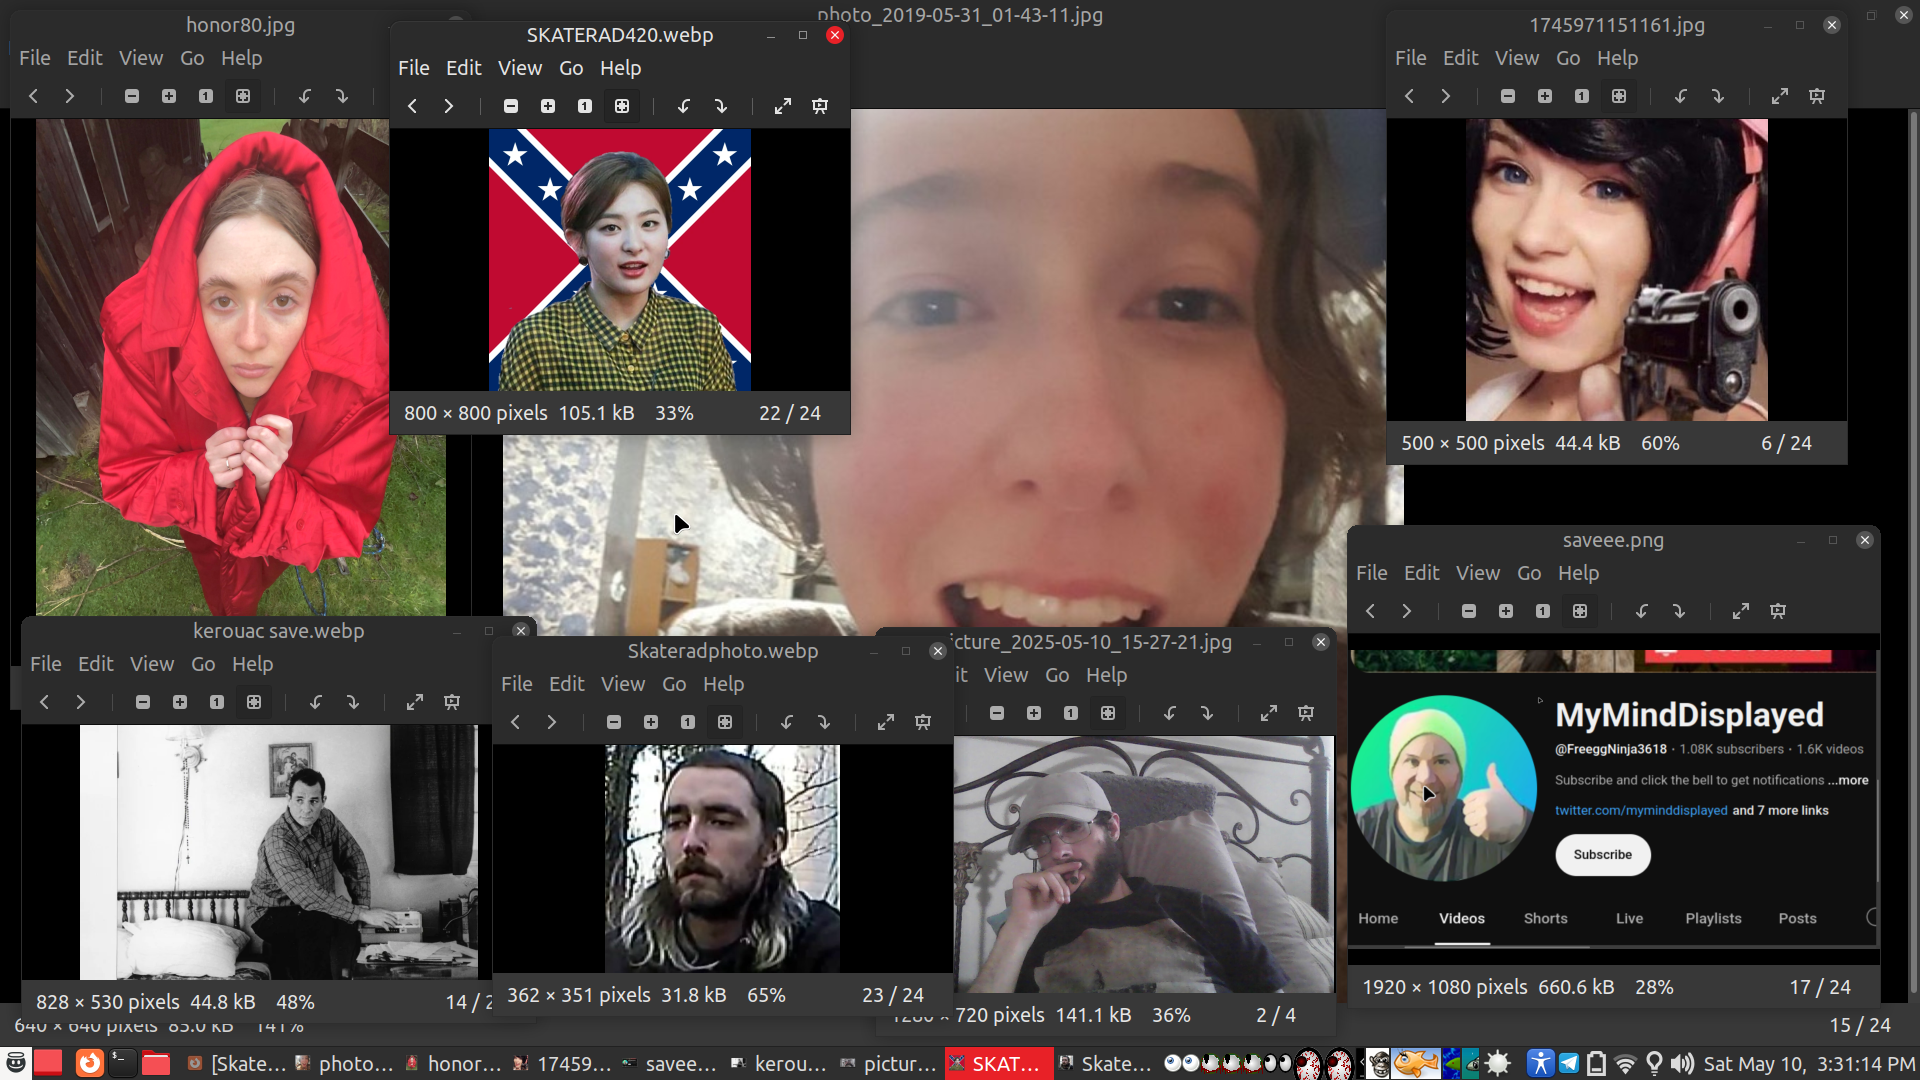The width and height of the screenshot is (1920, 1080).
Task: Zoom in on SKATERAD420.webp image
Action: [548, 106]
